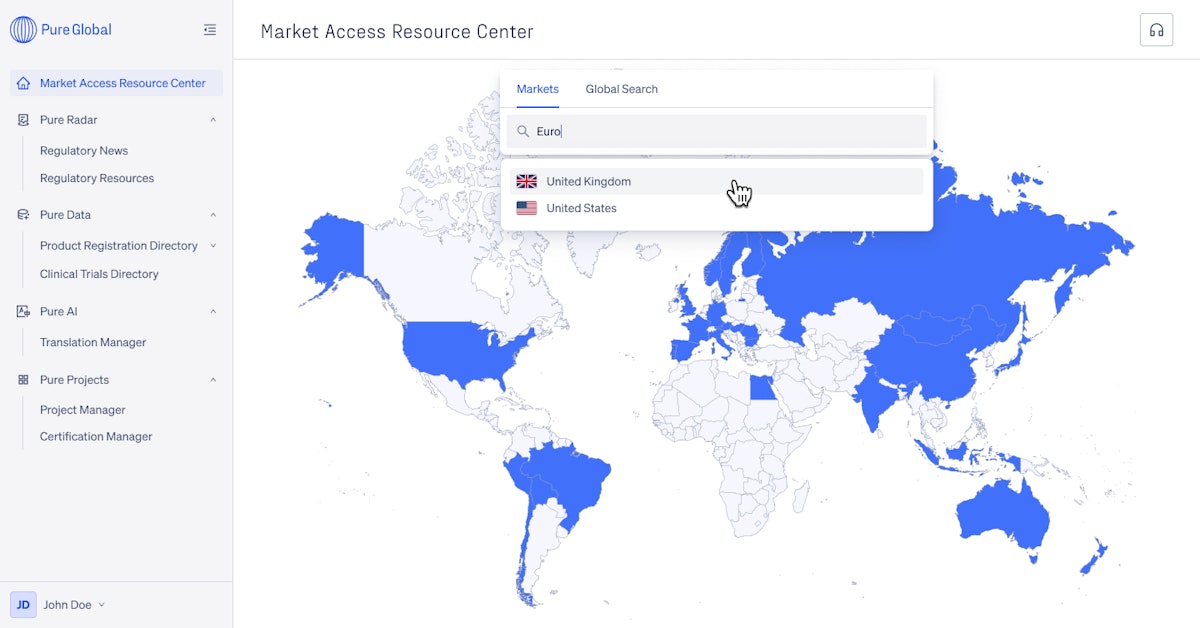Expand the Product Registration Directory chevron
This screenshot has width=1200, height=628.
(x=213, y=245)
